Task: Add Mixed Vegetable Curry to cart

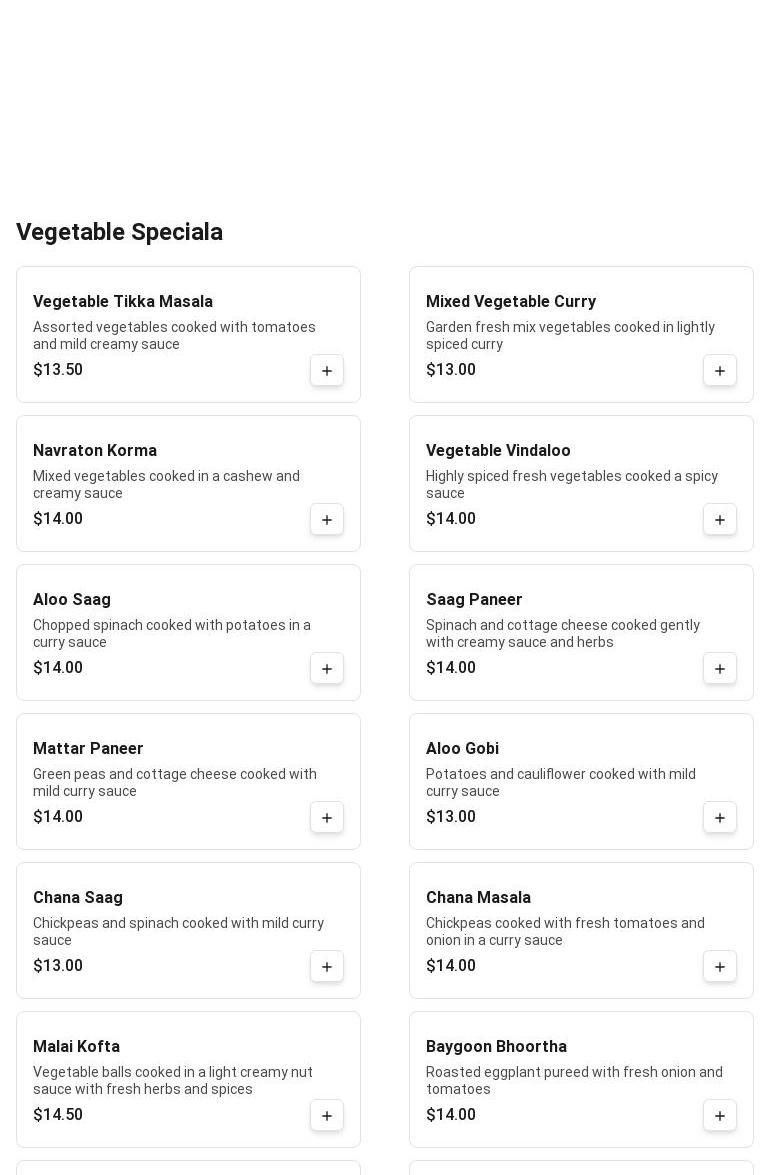Action: coord(720,371)
